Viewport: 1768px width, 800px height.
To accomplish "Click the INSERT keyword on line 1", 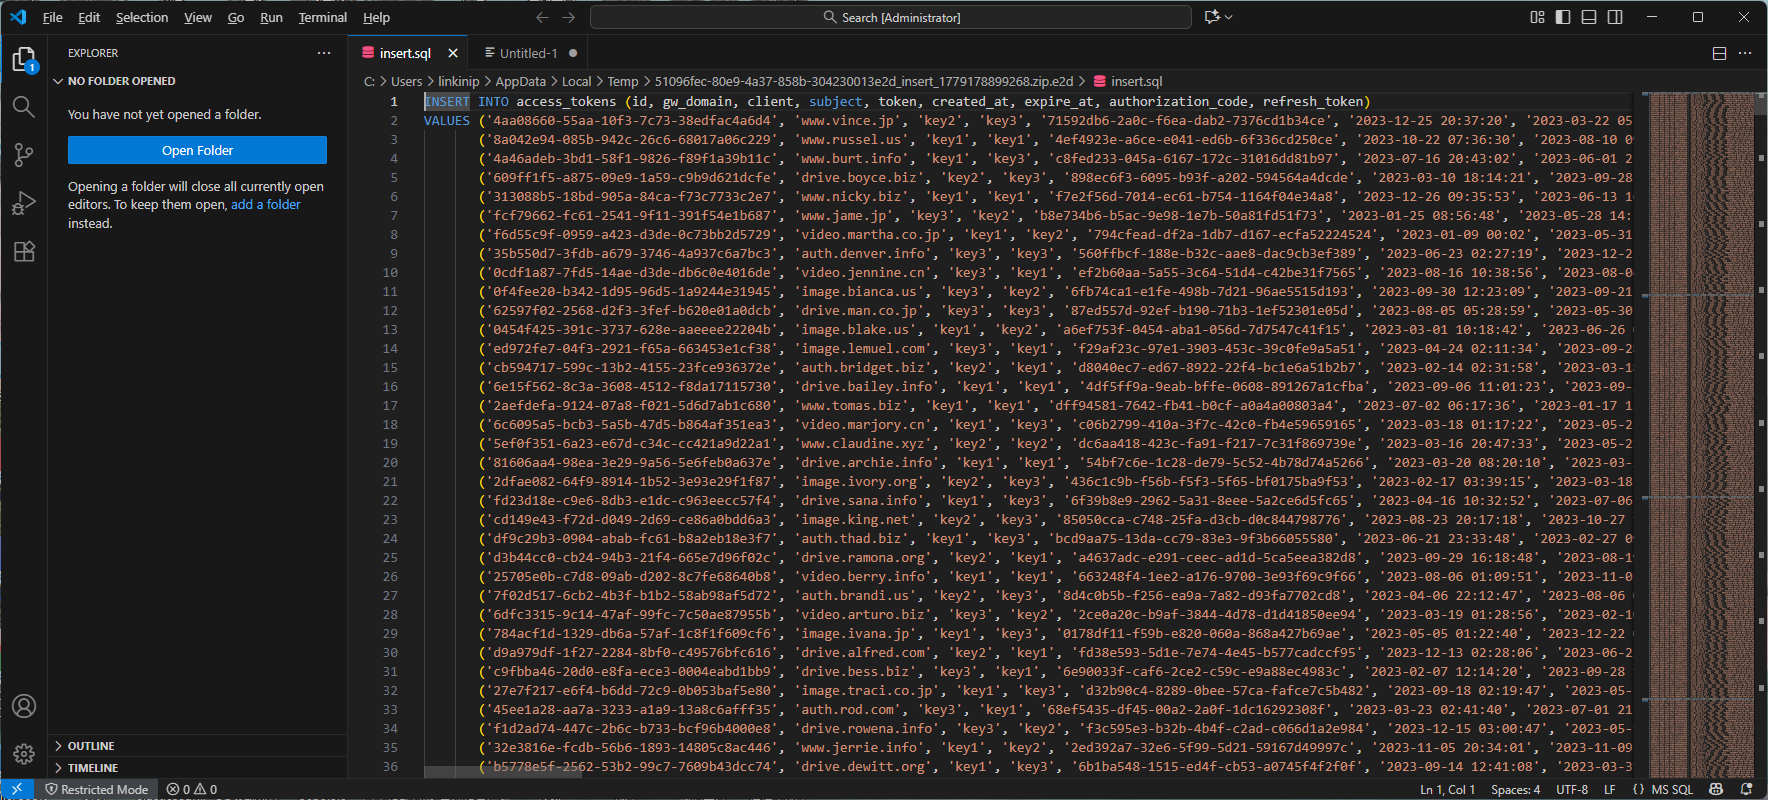I will pos(447,101).
